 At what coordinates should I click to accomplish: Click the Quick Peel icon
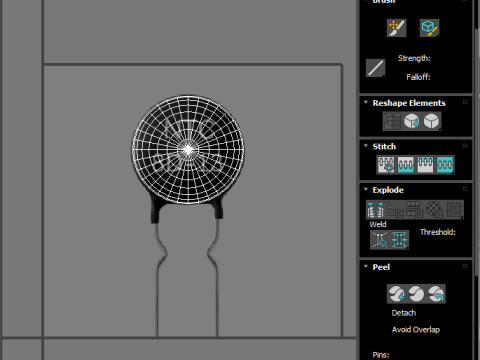coord(397,294)
